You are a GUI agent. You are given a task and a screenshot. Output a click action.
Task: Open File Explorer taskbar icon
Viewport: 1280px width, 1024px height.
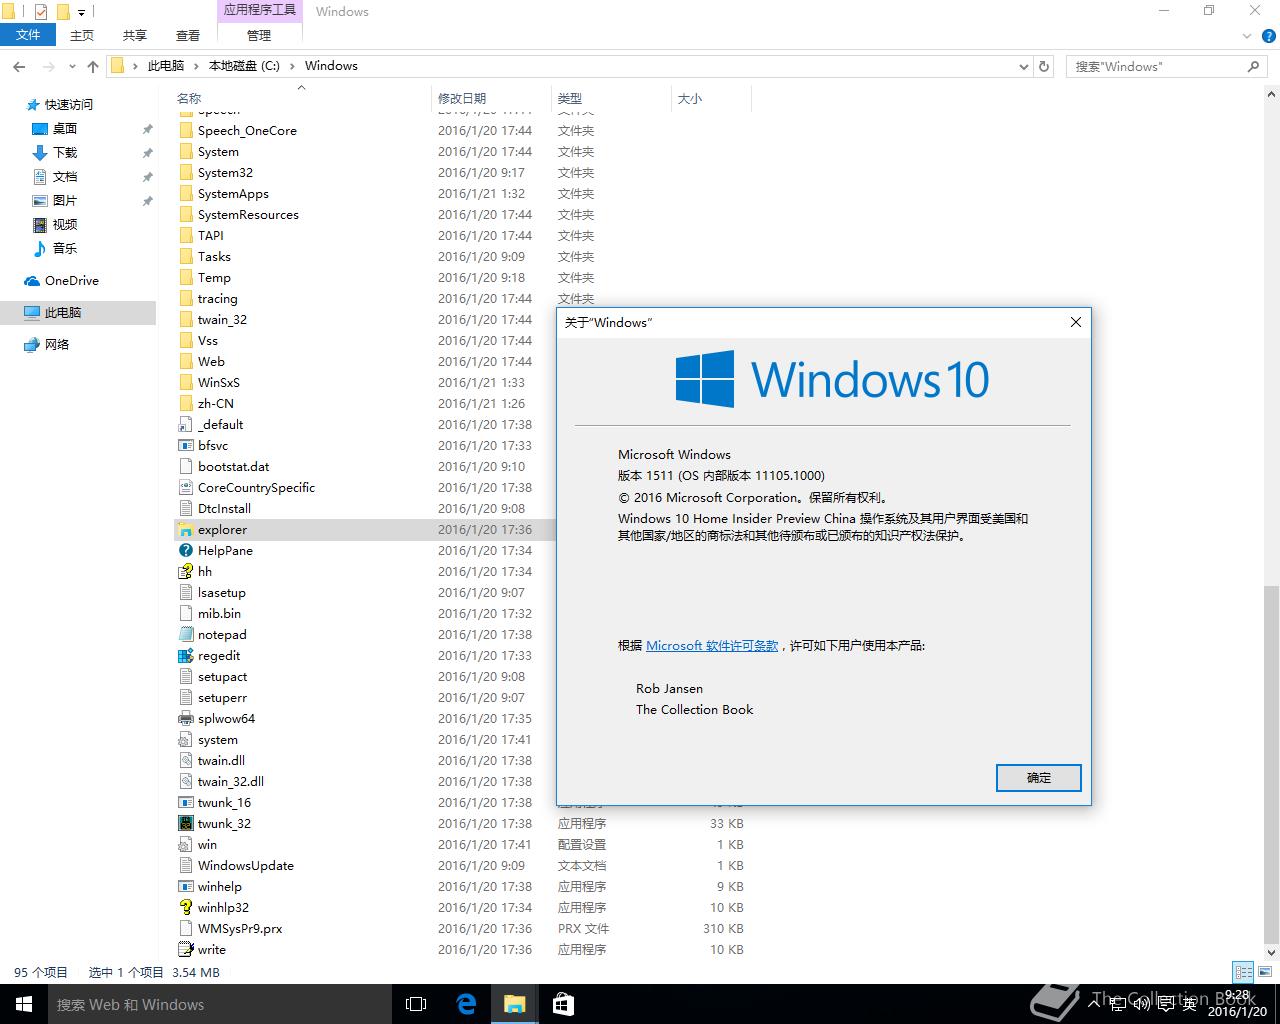click(514, 1004)
